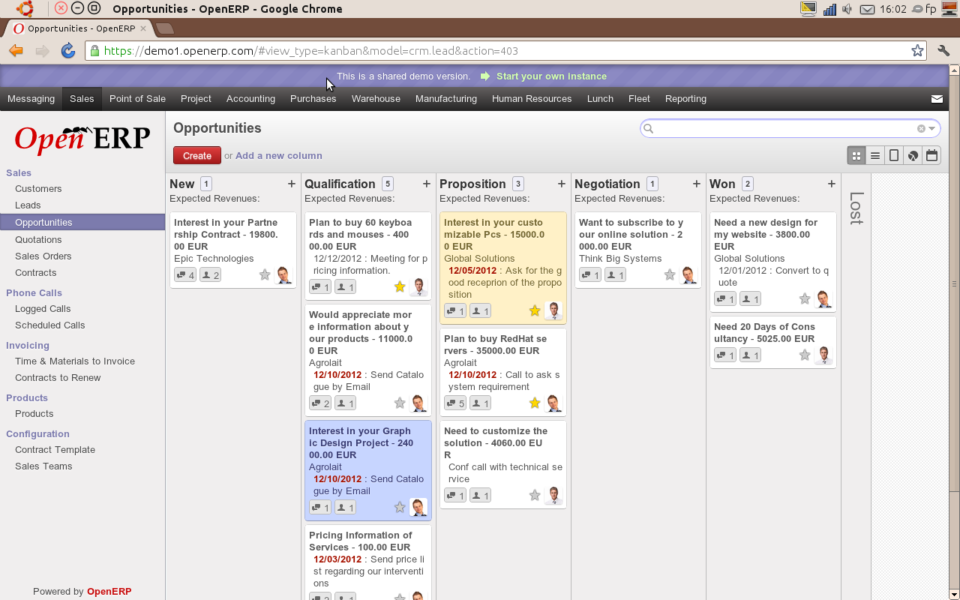
Task: Bookmark this page with the star icon
Action: click(917, 51)
